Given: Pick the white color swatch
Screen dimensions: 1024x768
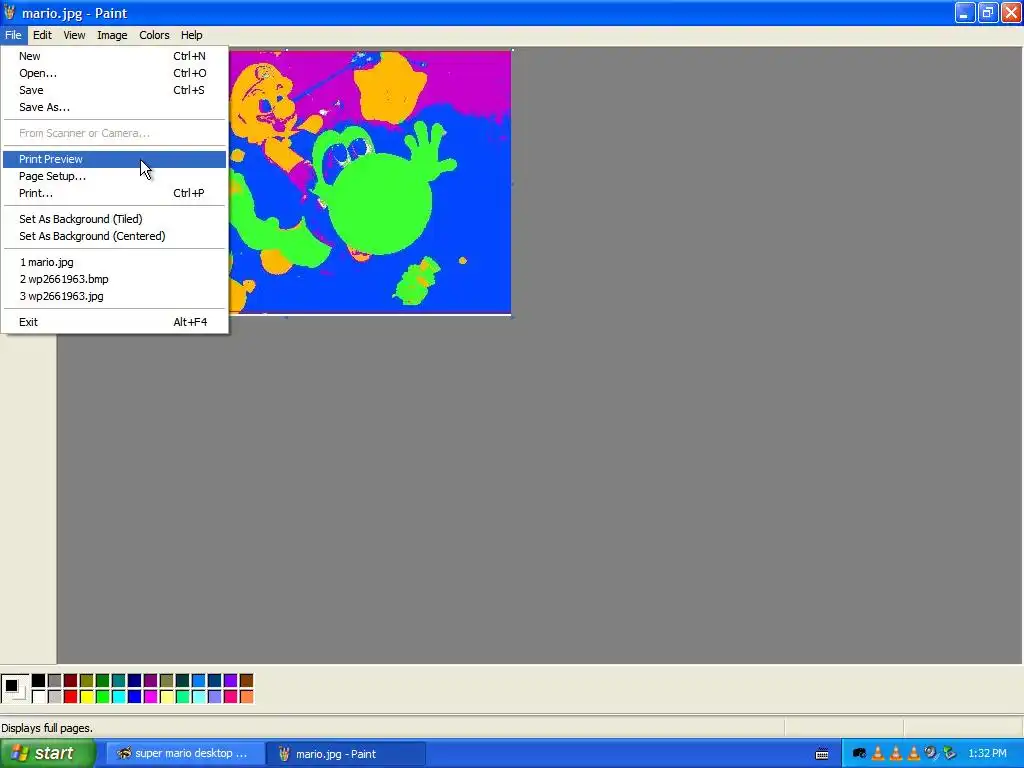Looking at the screenshot, I should click(x=39, y=697).
